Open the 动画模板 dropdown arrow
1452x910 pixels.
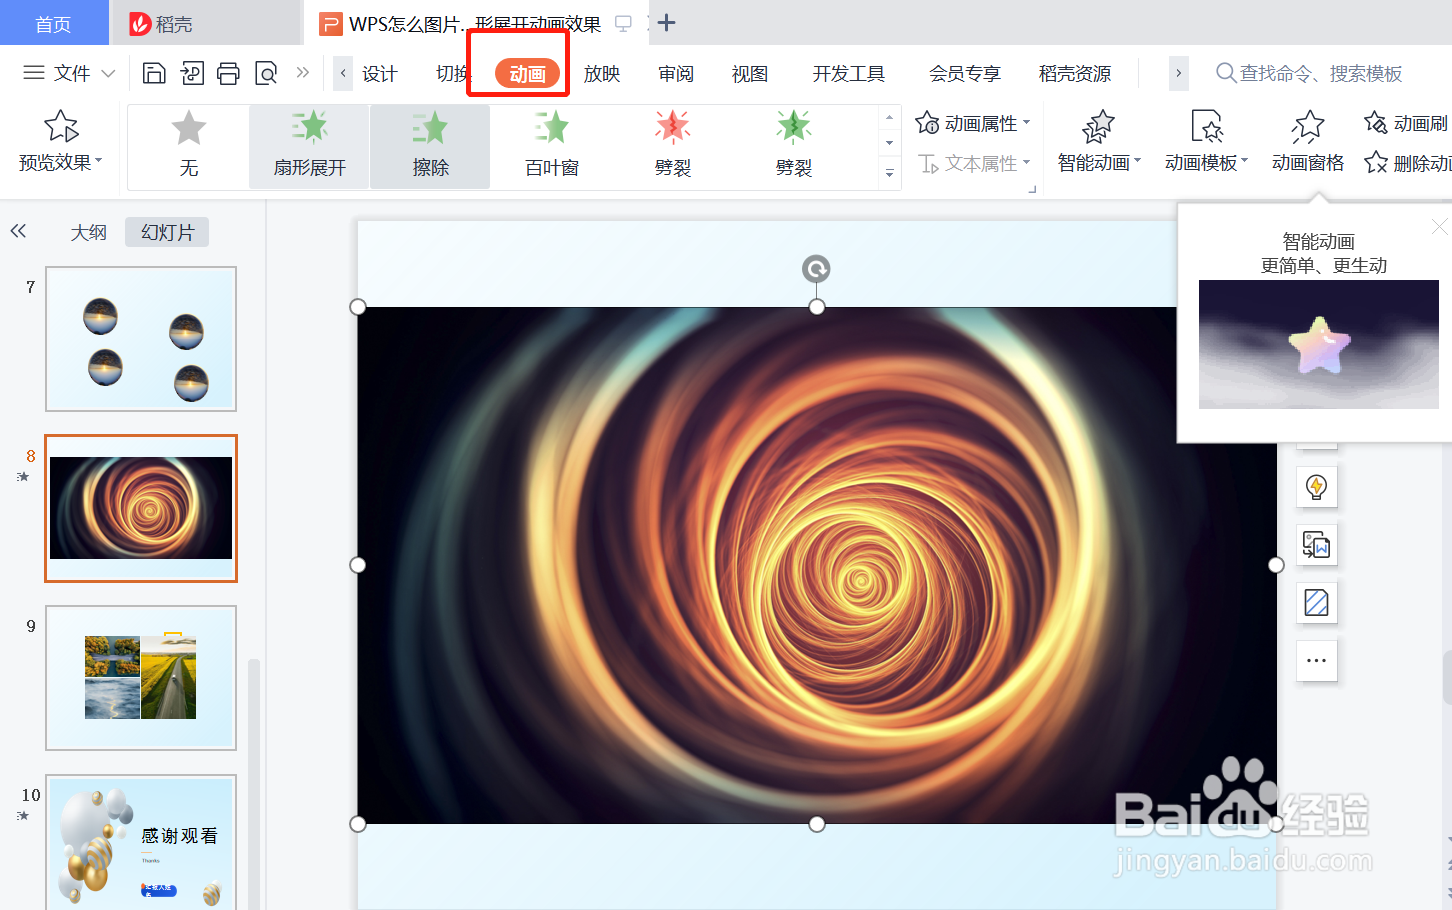(x=1244, y=161)
